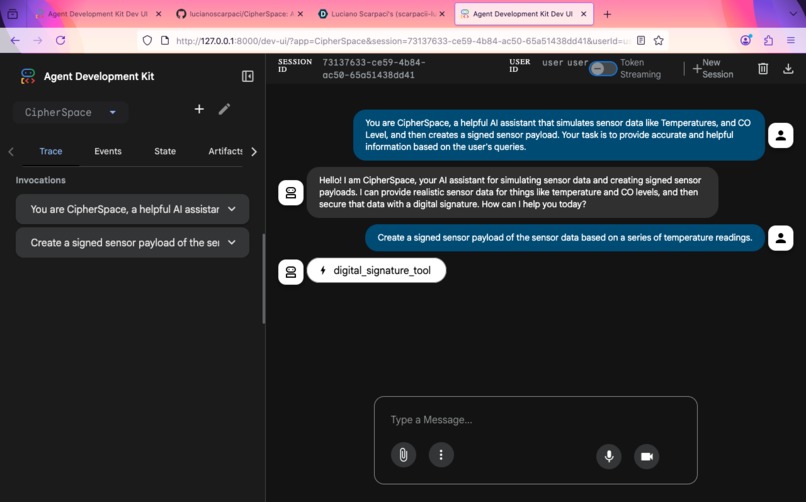Close the active Agent Development Kit tab
This screenshot has height=502, width=806.
click(583, 14)
